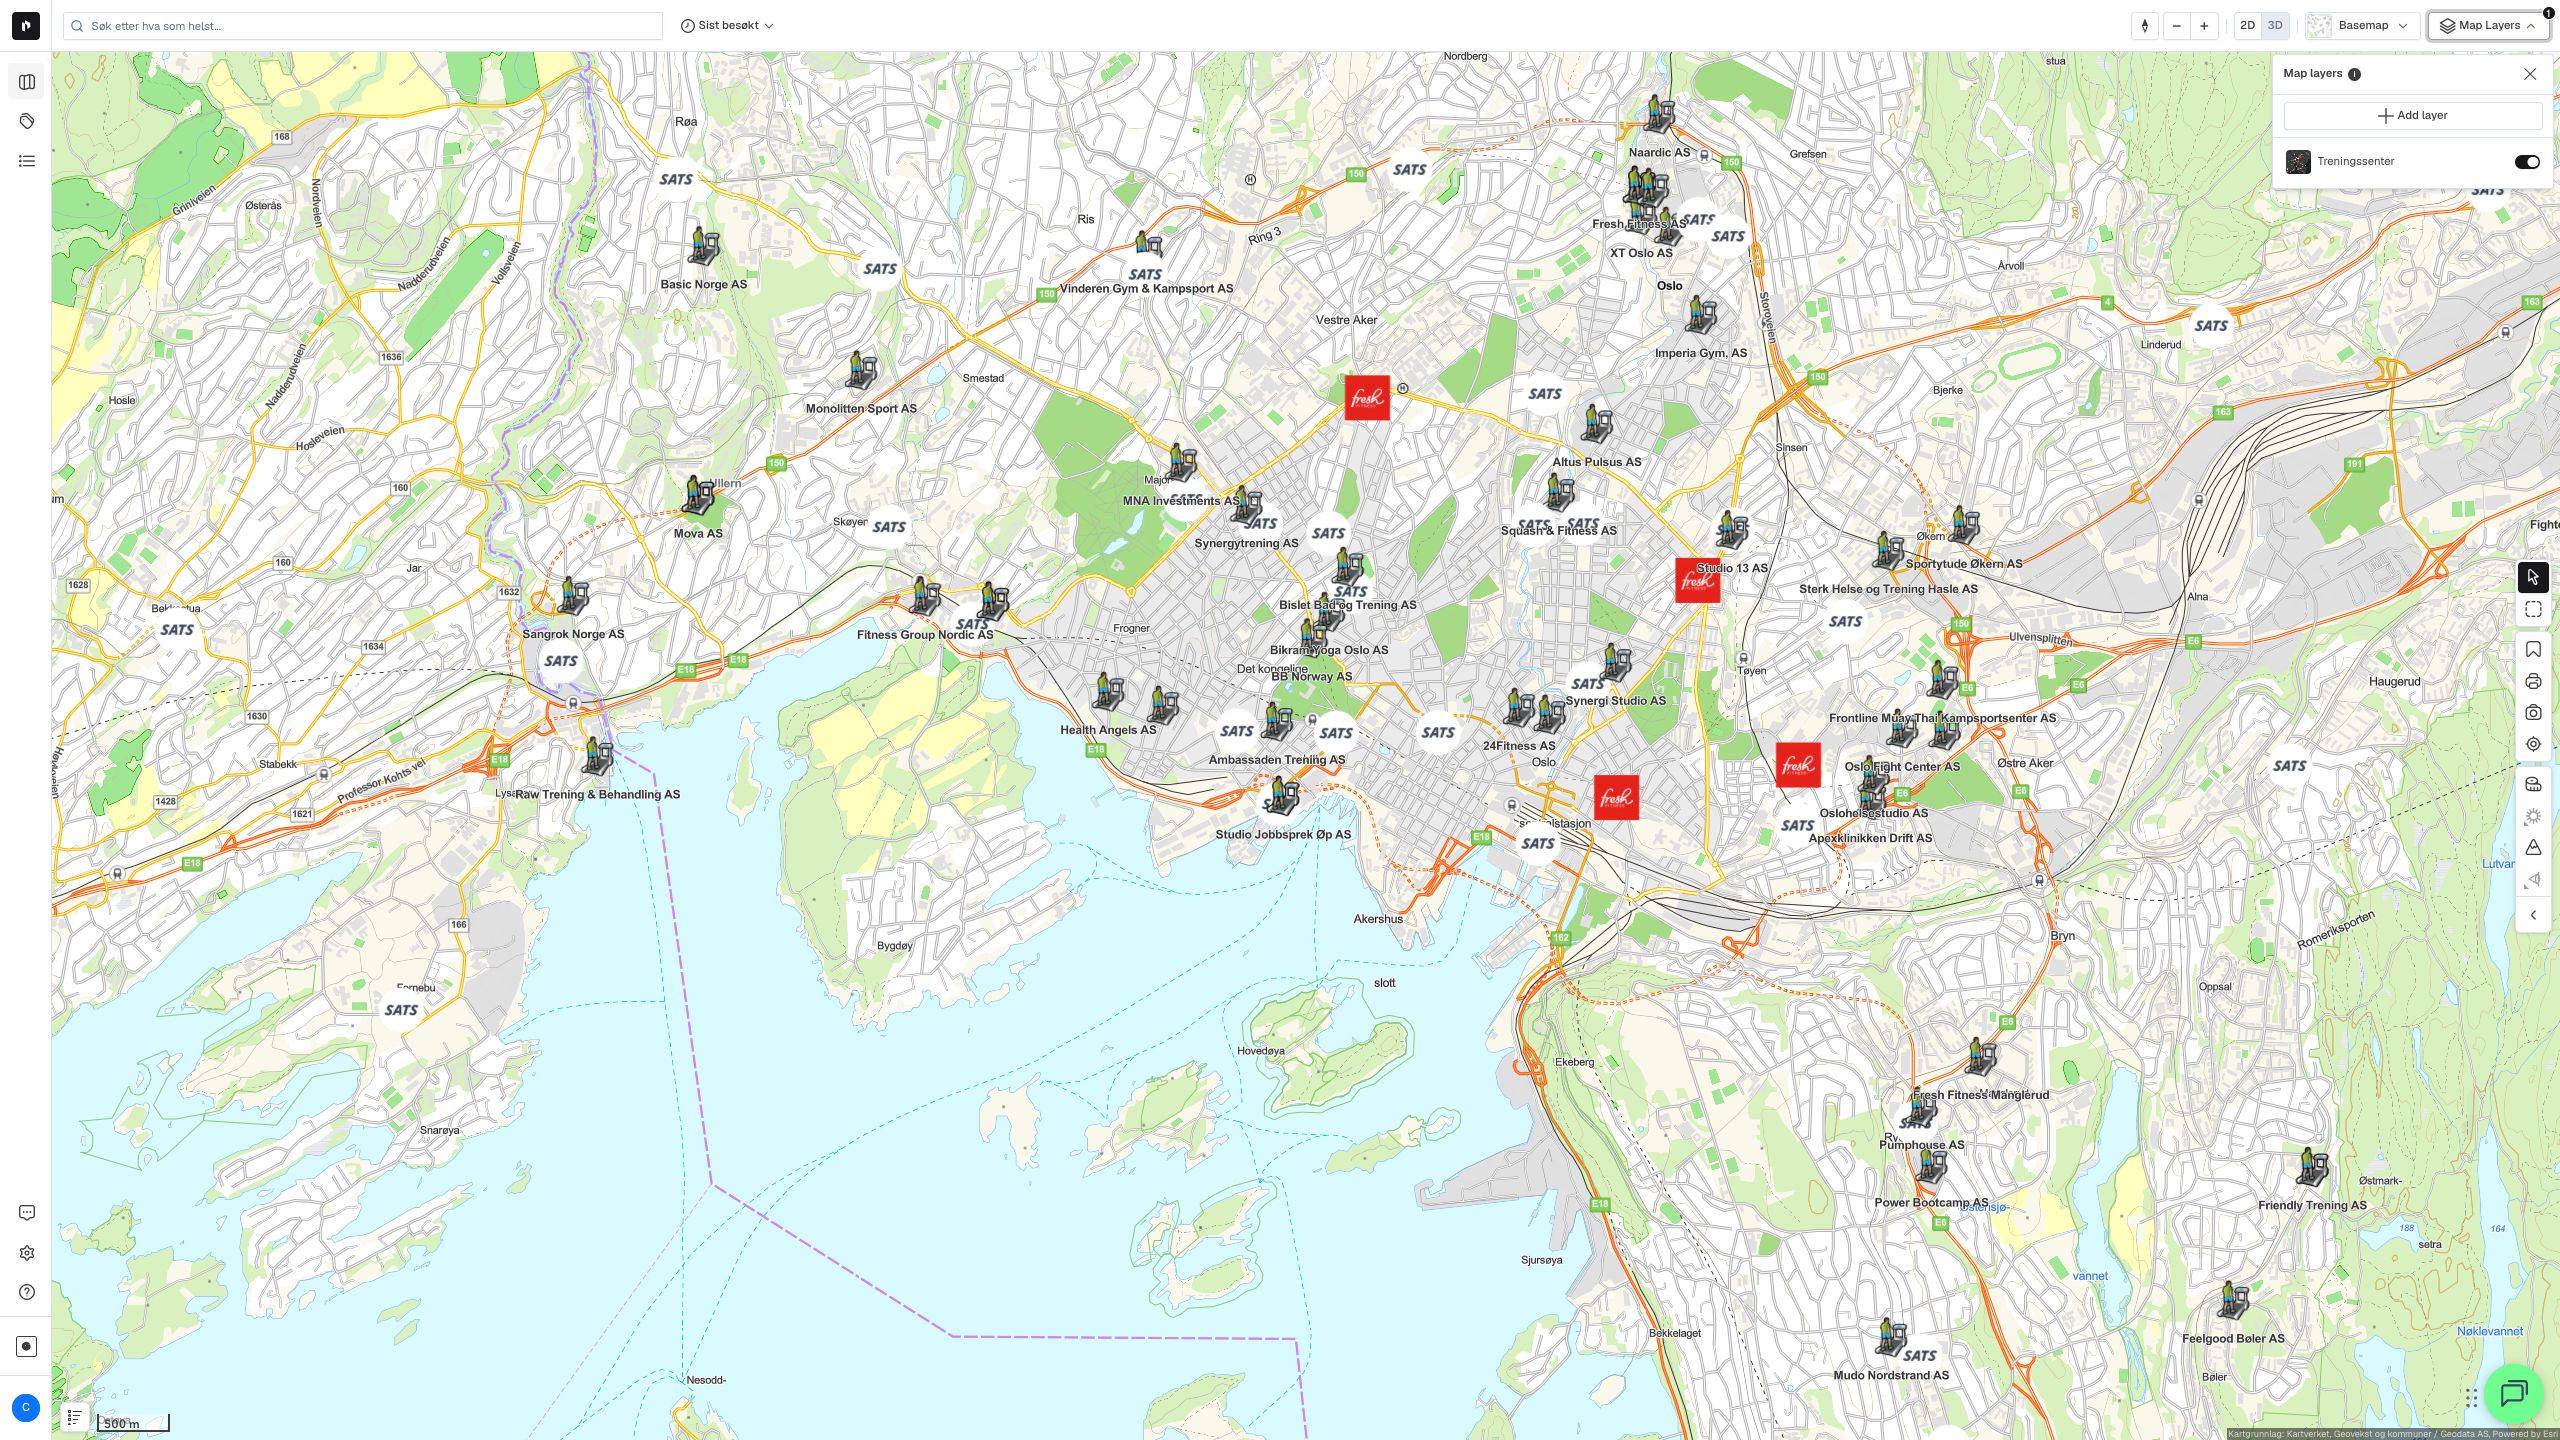Screen dimensions: 2560x1440
Task: Expand the Sist besøkt dropdown
Action: pyautogui.click(x=727, y=26)
